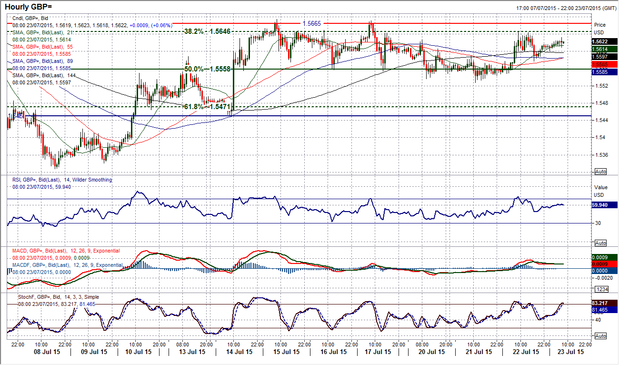Select the RSI 14 Wilder Smoothing label

click(x=62, y=180)
